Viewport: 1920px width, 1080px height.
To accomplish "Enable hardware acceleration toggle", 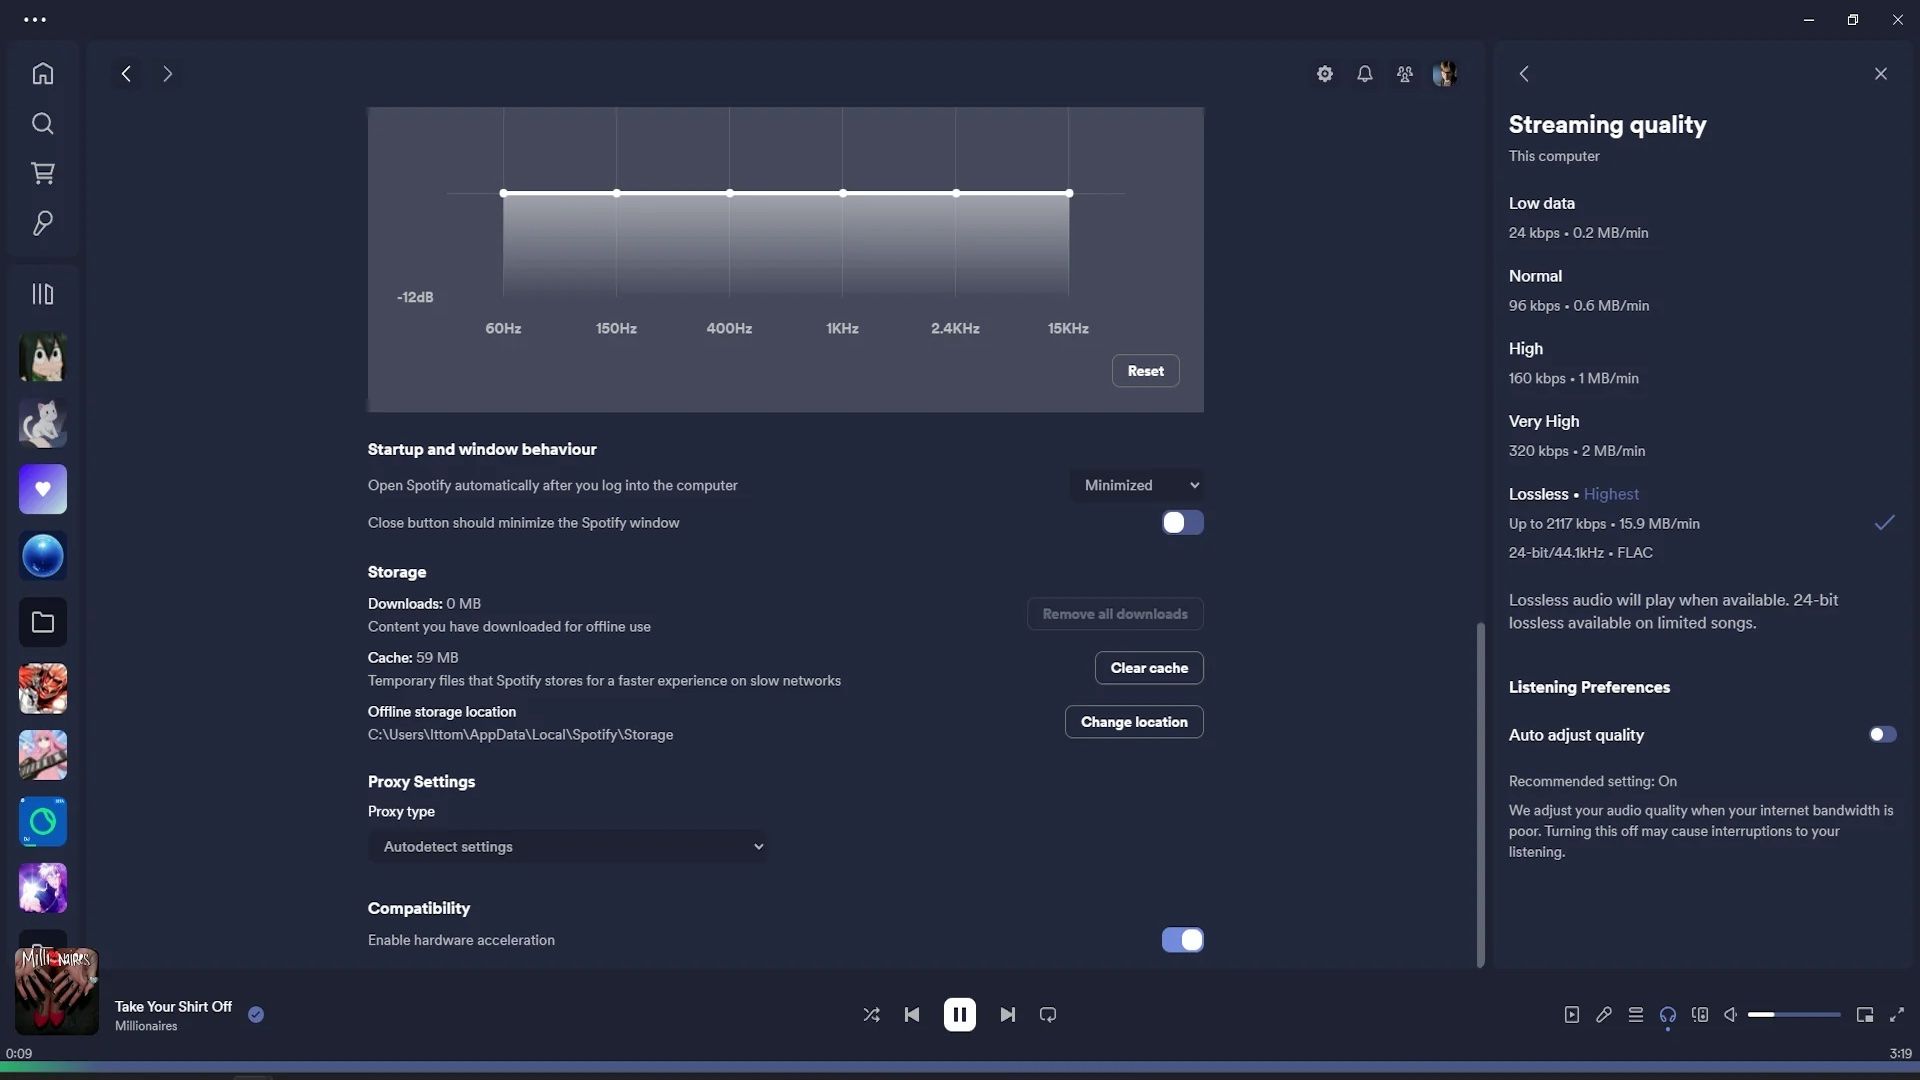I will (x=1182, y=939).
